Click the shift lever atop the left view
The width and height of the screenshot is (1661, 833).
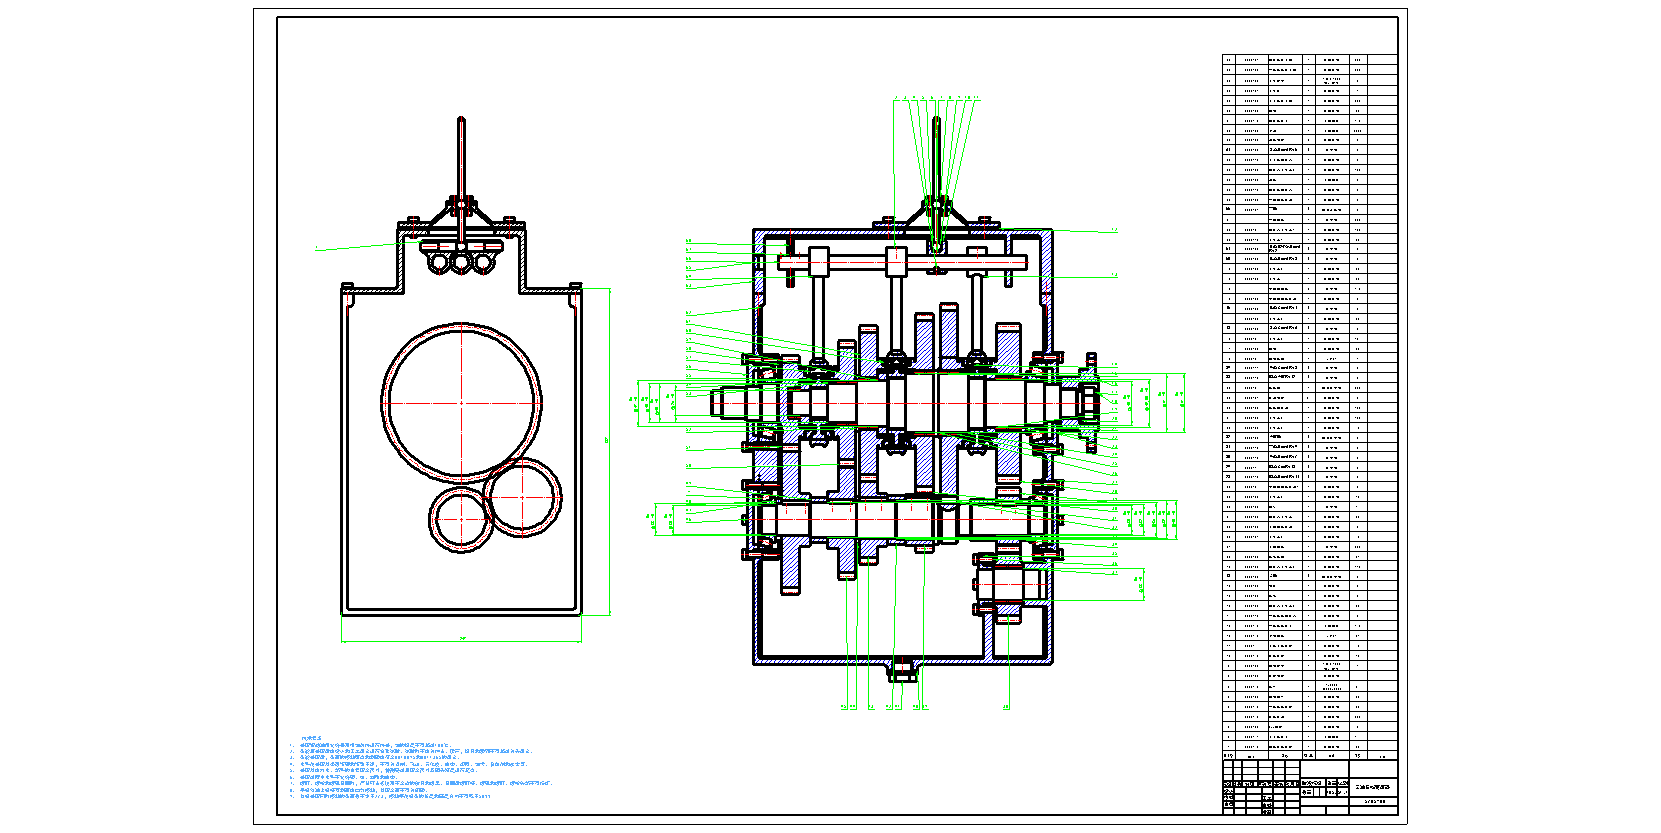pyautogui.click(x=461, y=160)
